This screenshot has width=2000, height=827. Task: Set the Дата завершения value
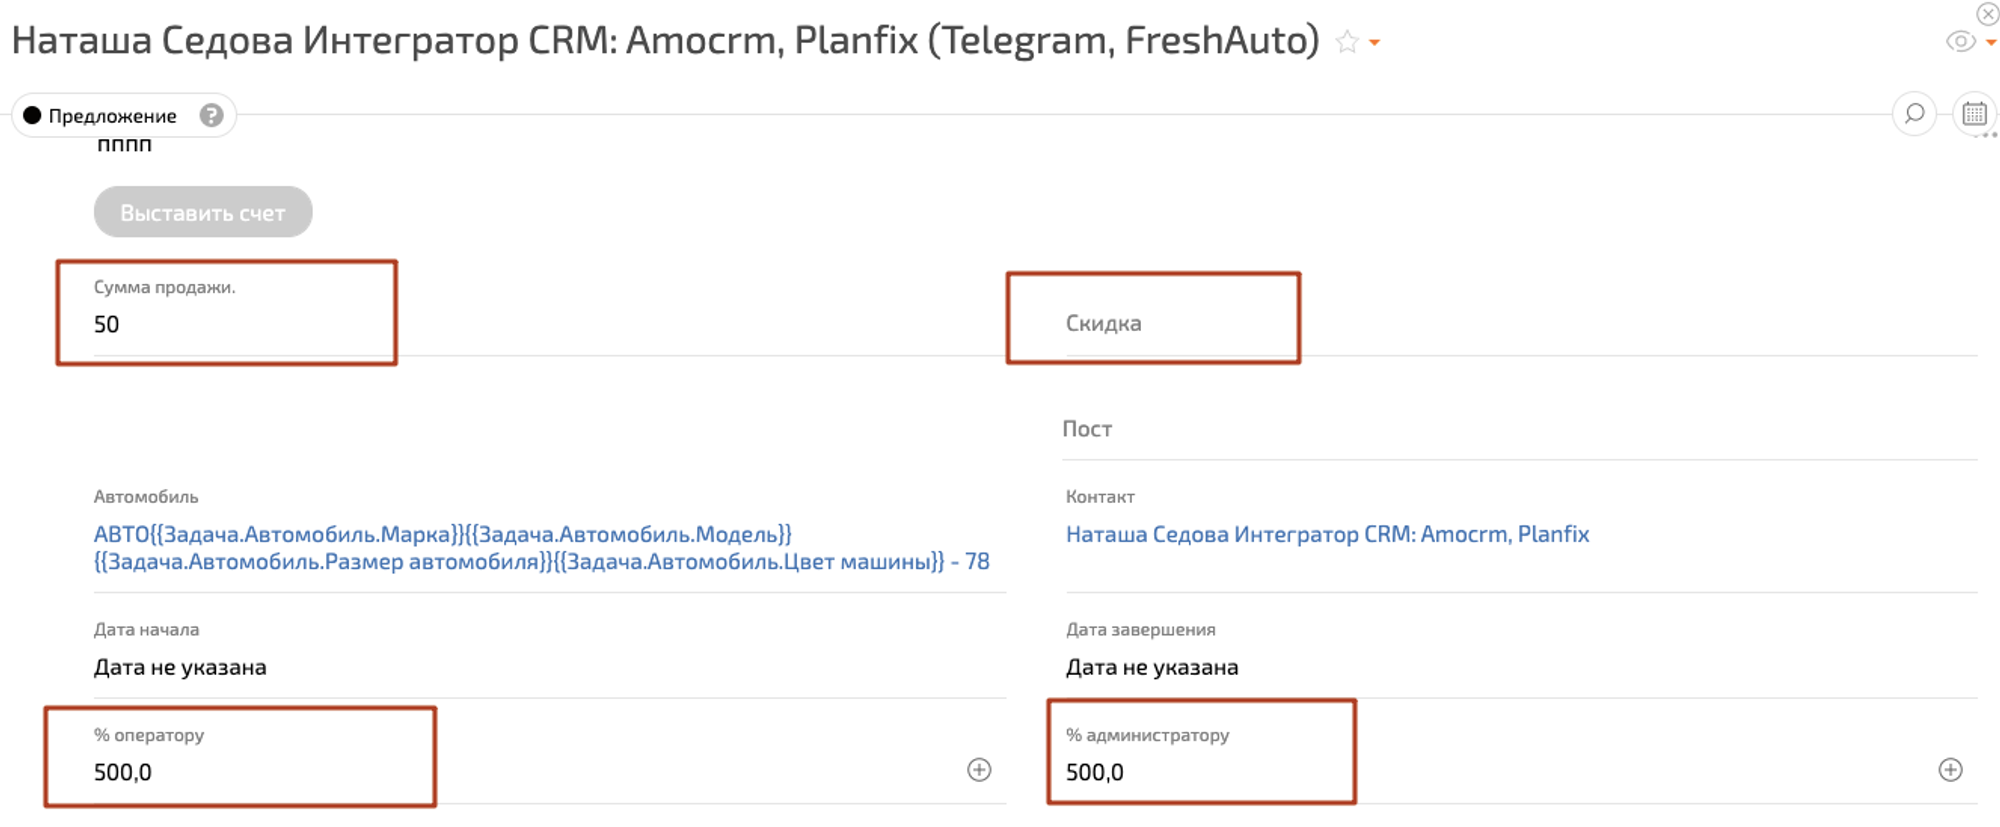pyautogui.click(x=1152, y=667)
